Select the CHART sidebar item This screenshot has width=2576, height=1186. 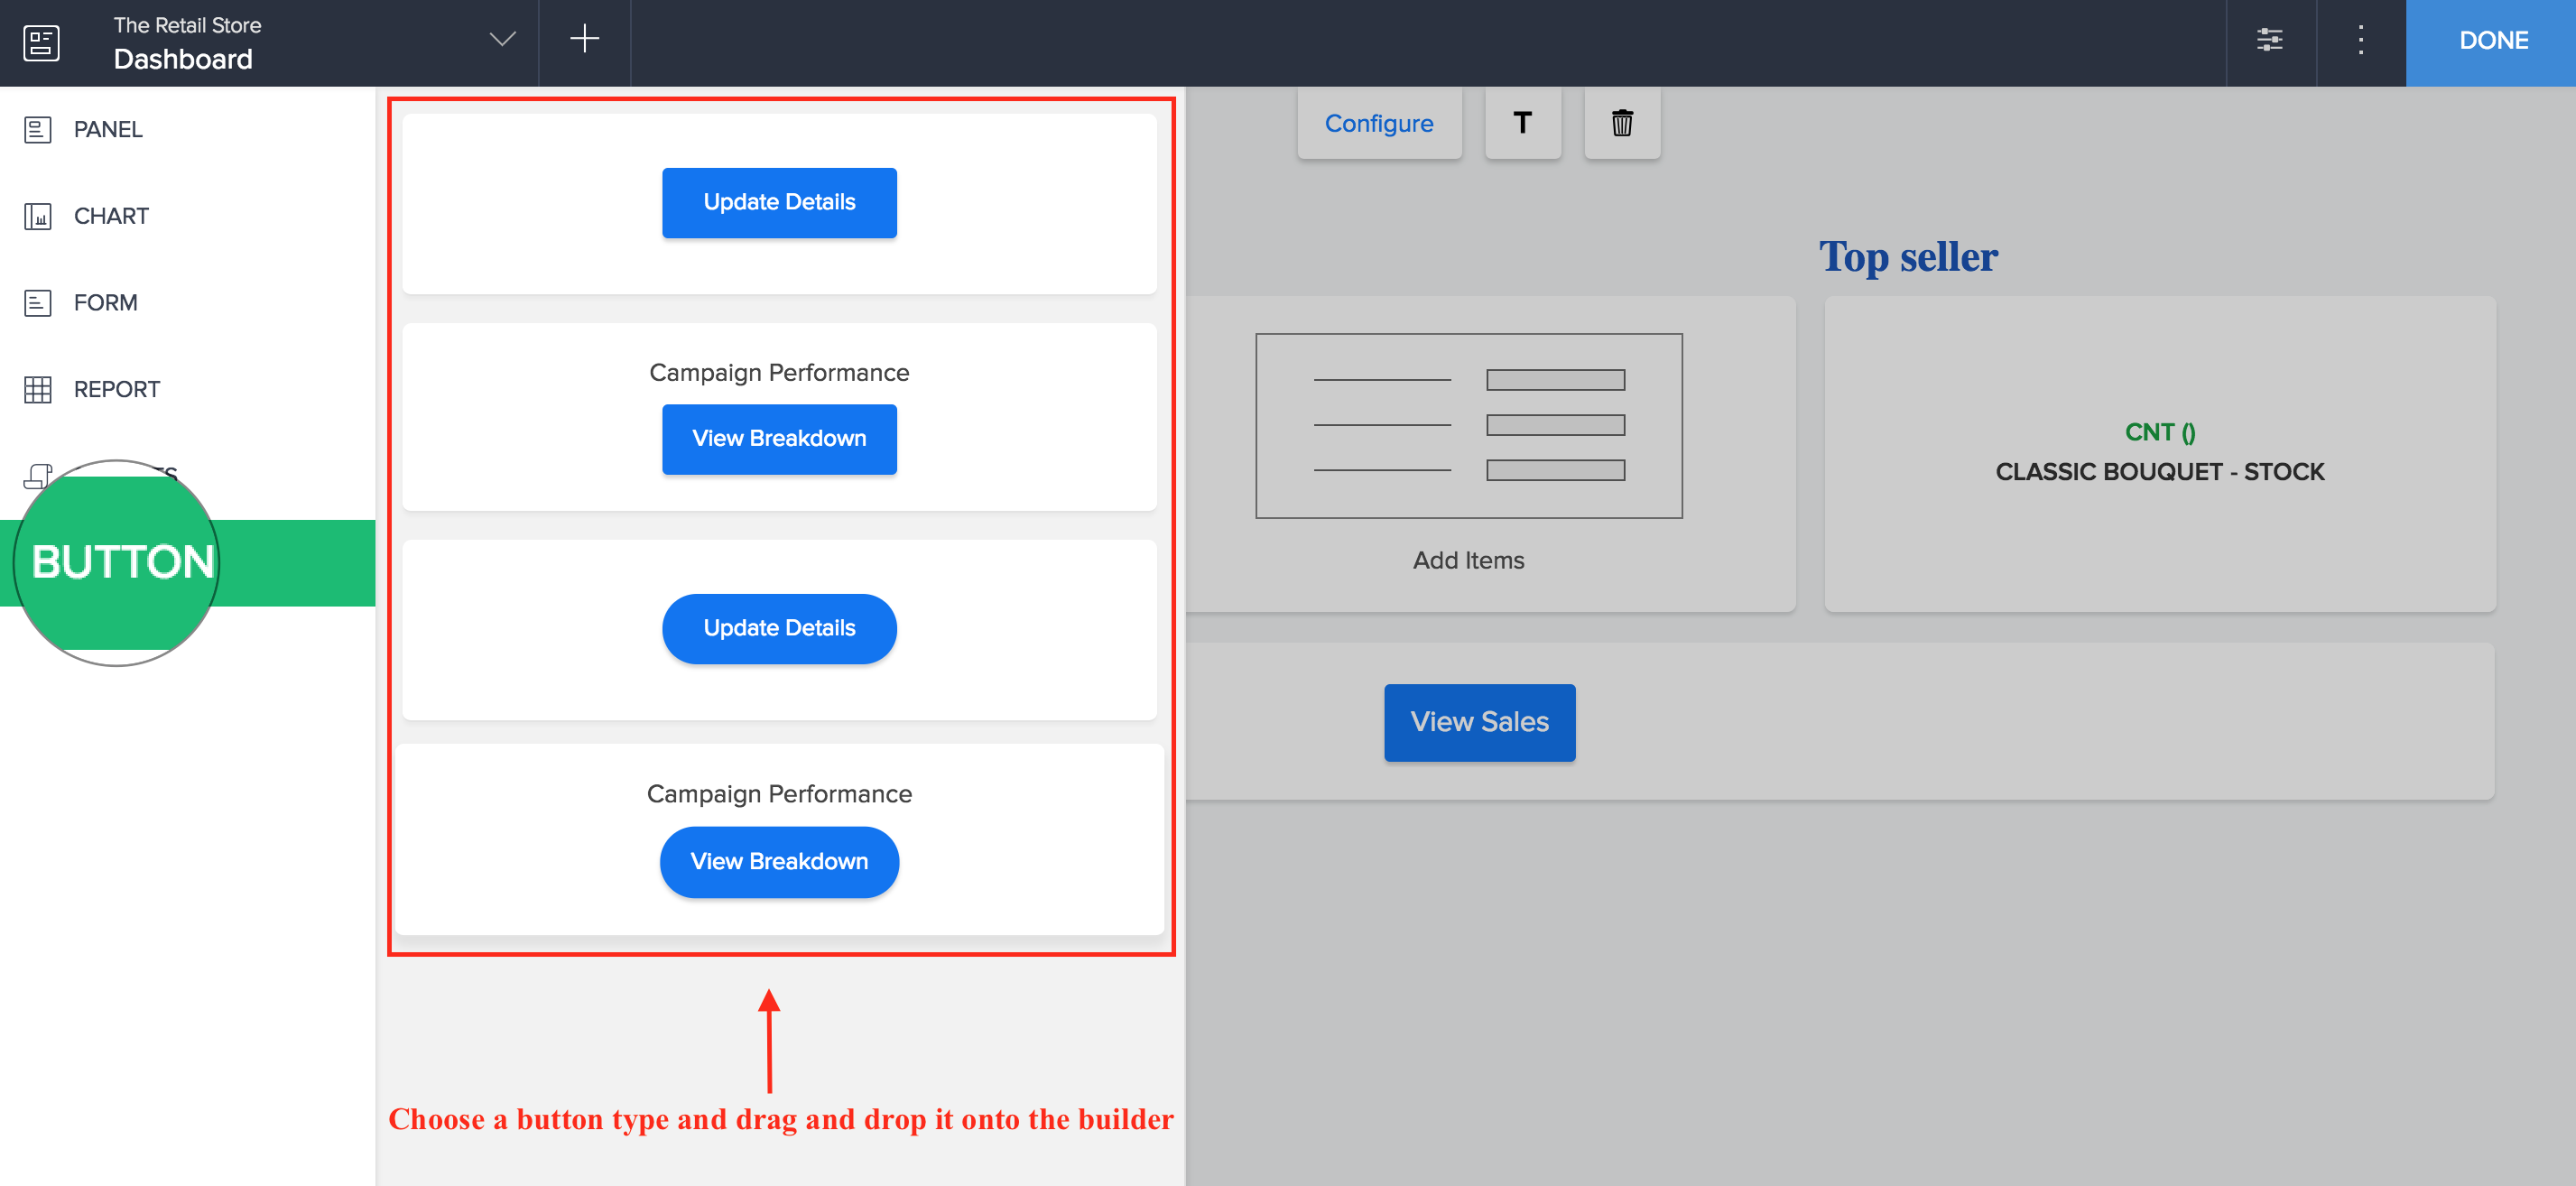(x=111, y=216)
